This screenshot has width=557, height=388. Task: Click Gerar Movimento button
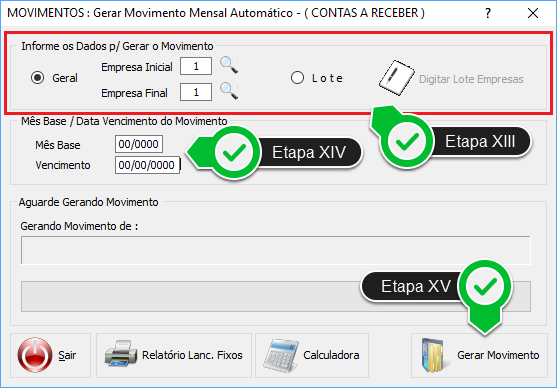pyautogui.click(x=479, y=355)
